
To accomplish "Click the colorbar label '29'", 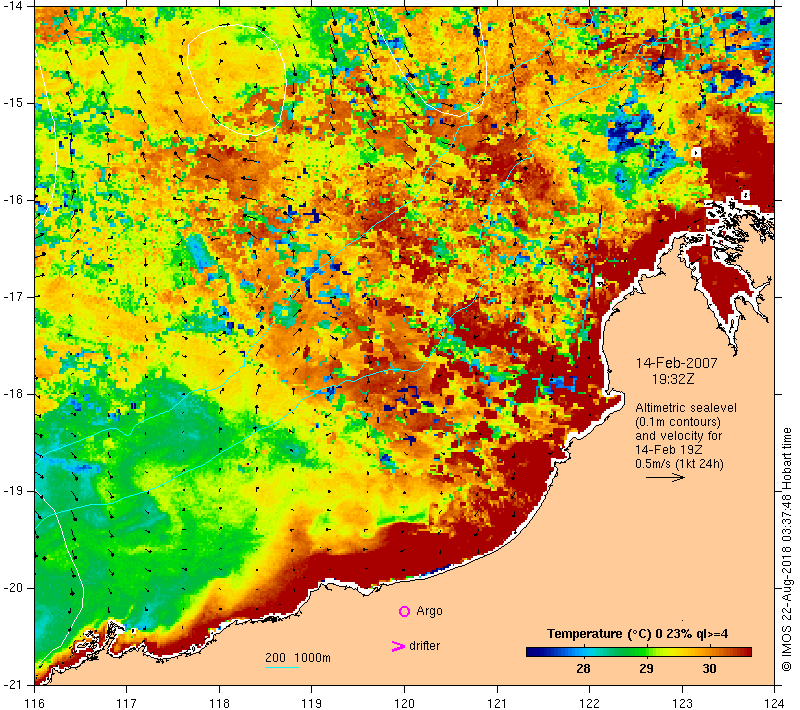I will coord(646,669).
